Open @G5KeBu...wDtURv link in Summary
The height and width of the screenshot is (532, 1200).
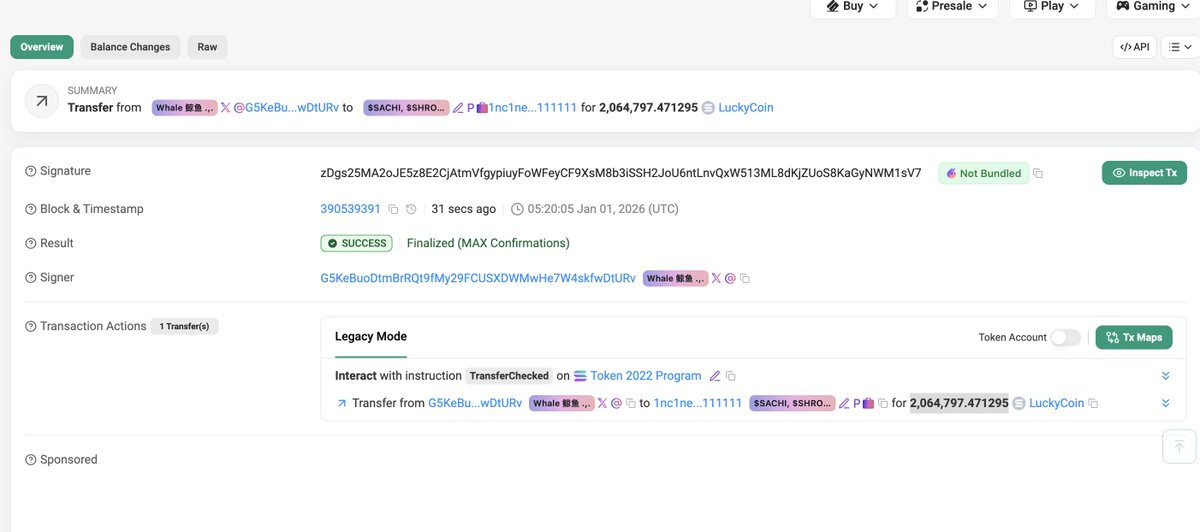tap(286, 107)
